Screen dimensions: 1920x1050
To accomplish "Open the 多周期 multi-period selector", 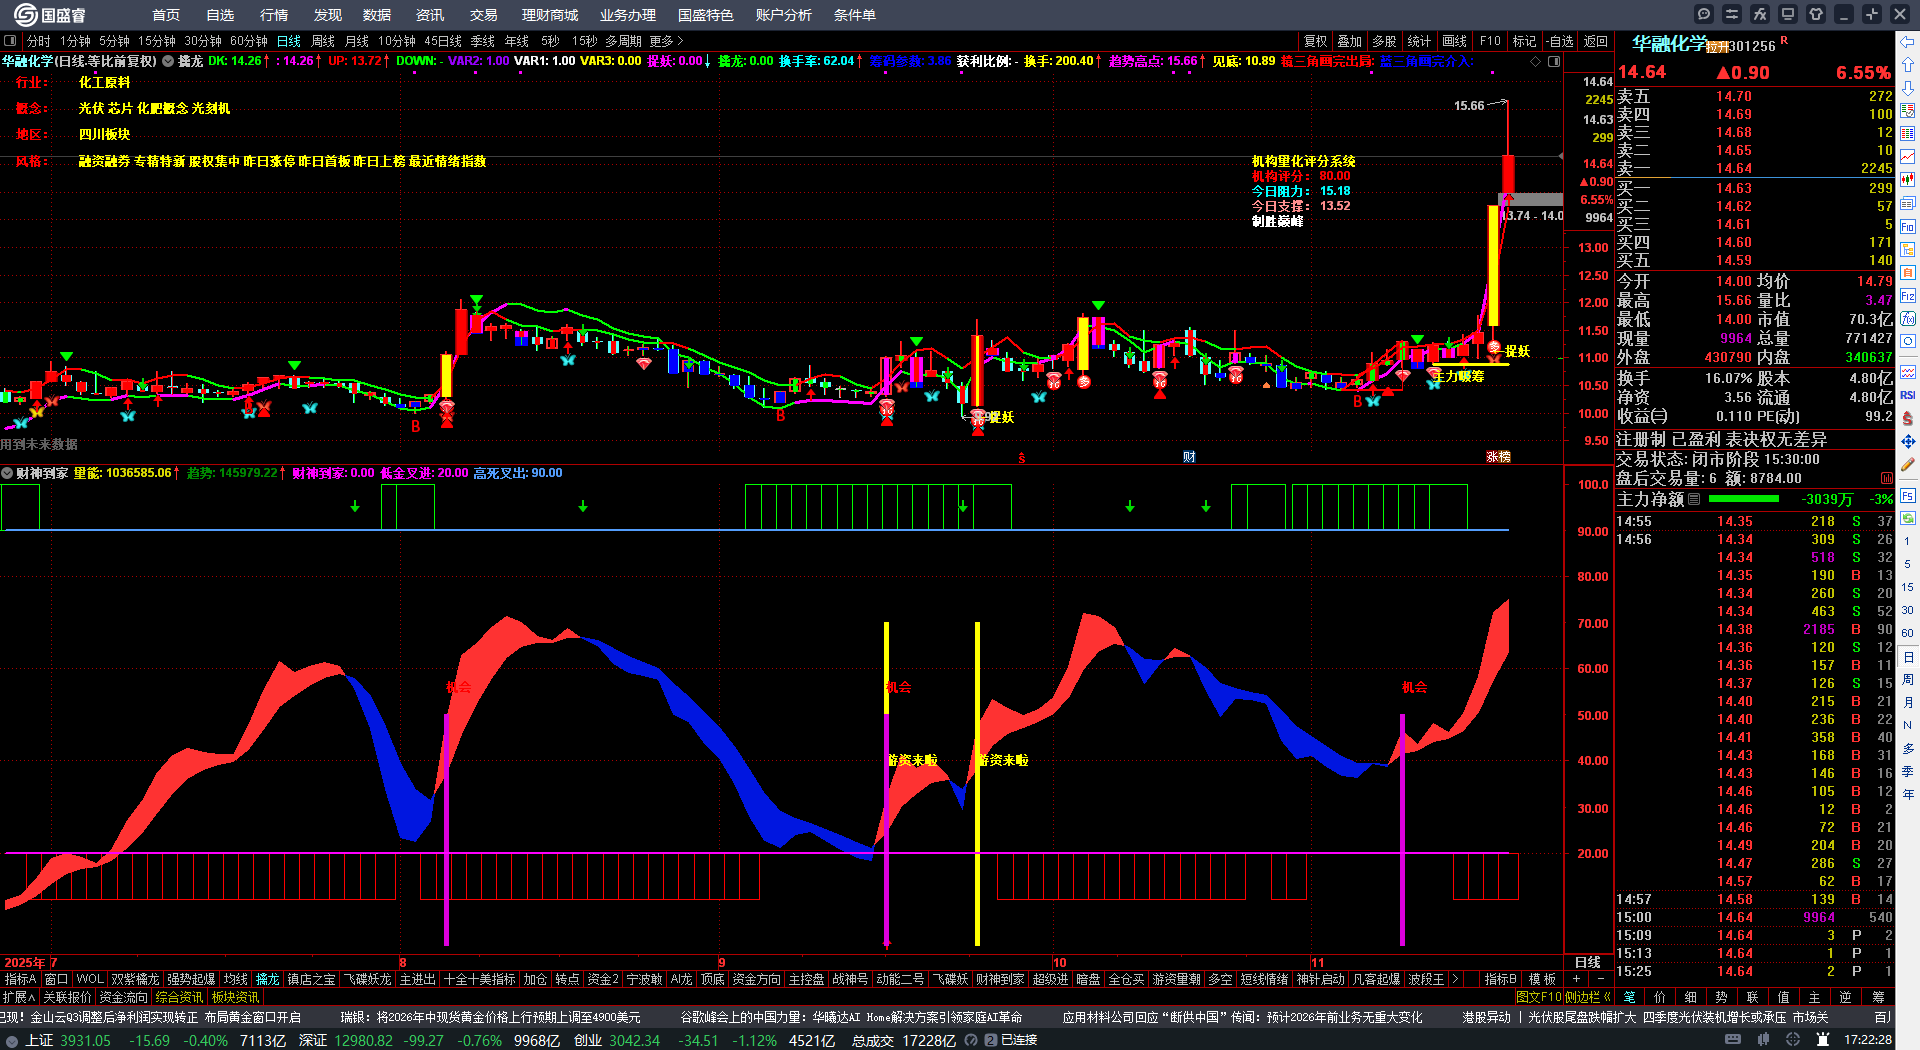I will [623, 41].
